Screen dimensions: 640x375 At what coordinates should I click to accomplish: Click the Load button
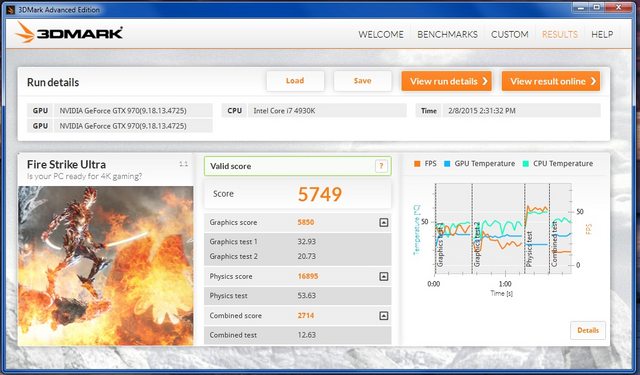[x=295, y=81]
